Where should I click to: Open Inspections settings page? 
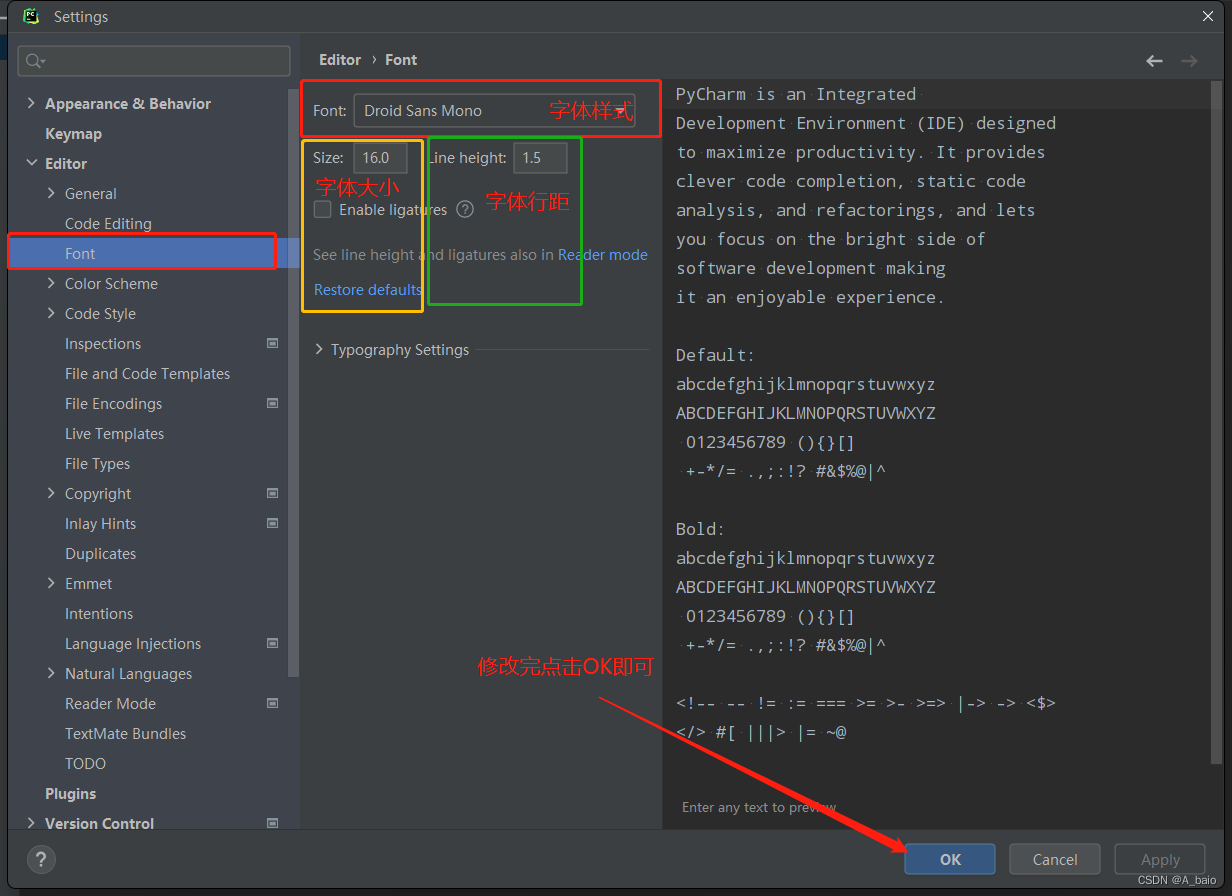[x=103, y=343]
